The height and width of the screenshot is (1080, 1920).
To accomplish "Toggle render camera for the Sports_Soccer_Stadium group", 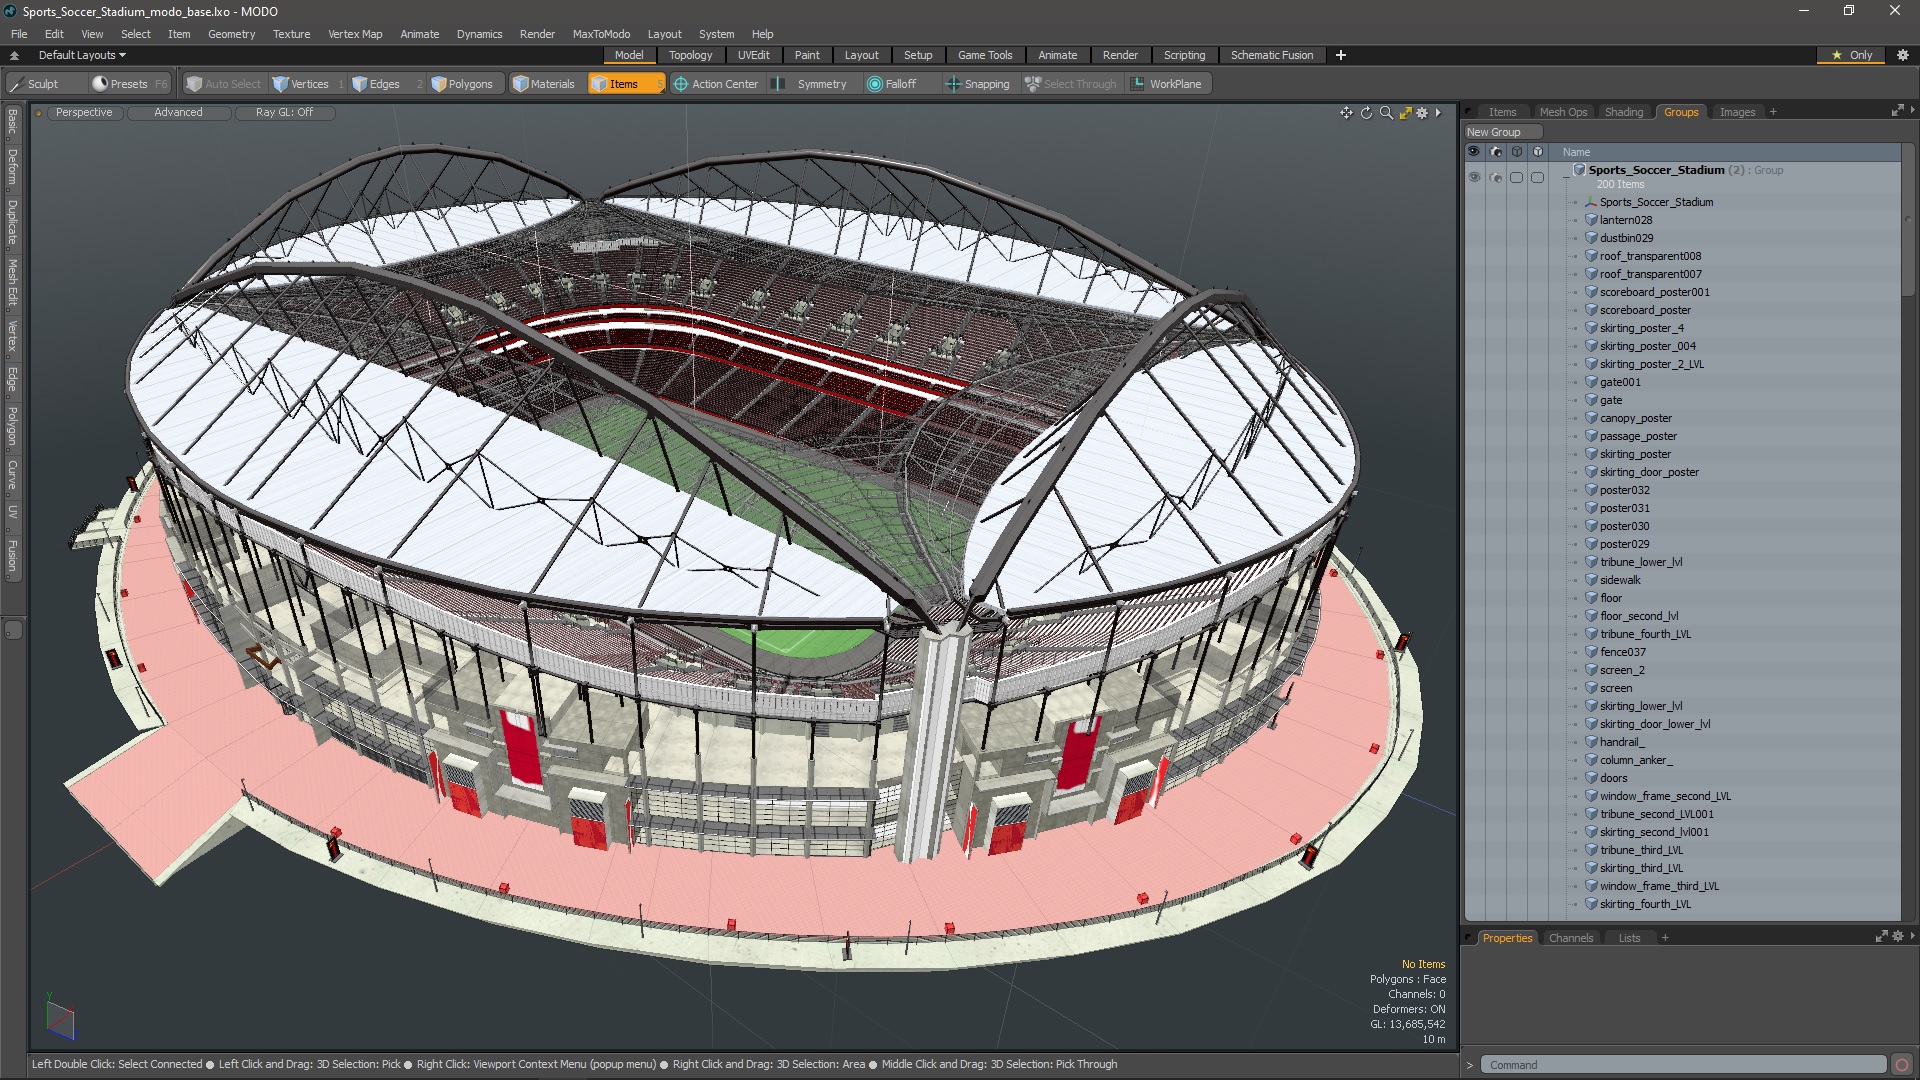I will pos(1496,177).
